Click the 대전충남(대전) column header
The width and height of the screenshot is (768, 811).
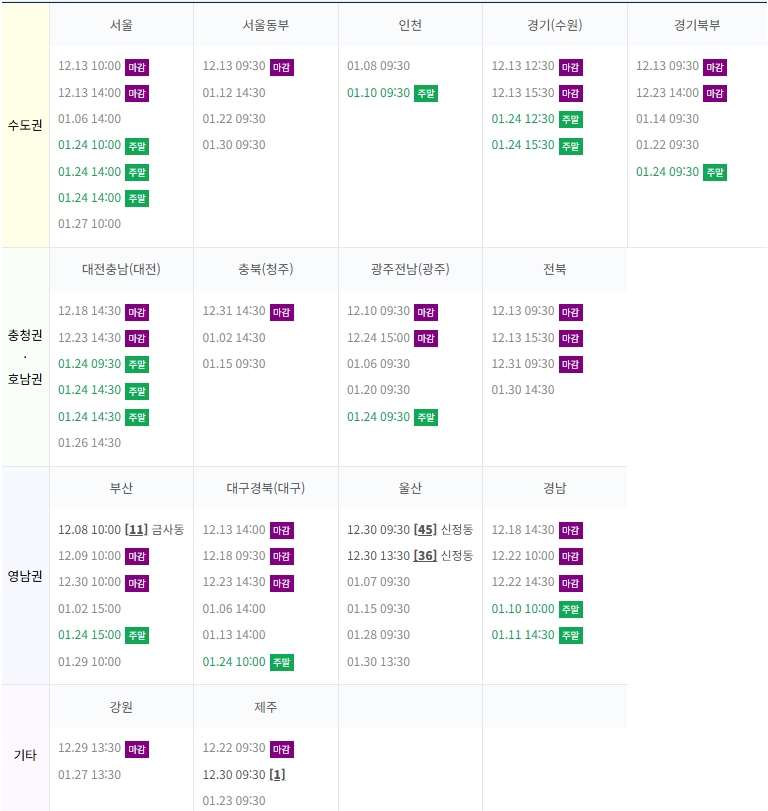tap(121, 269)
